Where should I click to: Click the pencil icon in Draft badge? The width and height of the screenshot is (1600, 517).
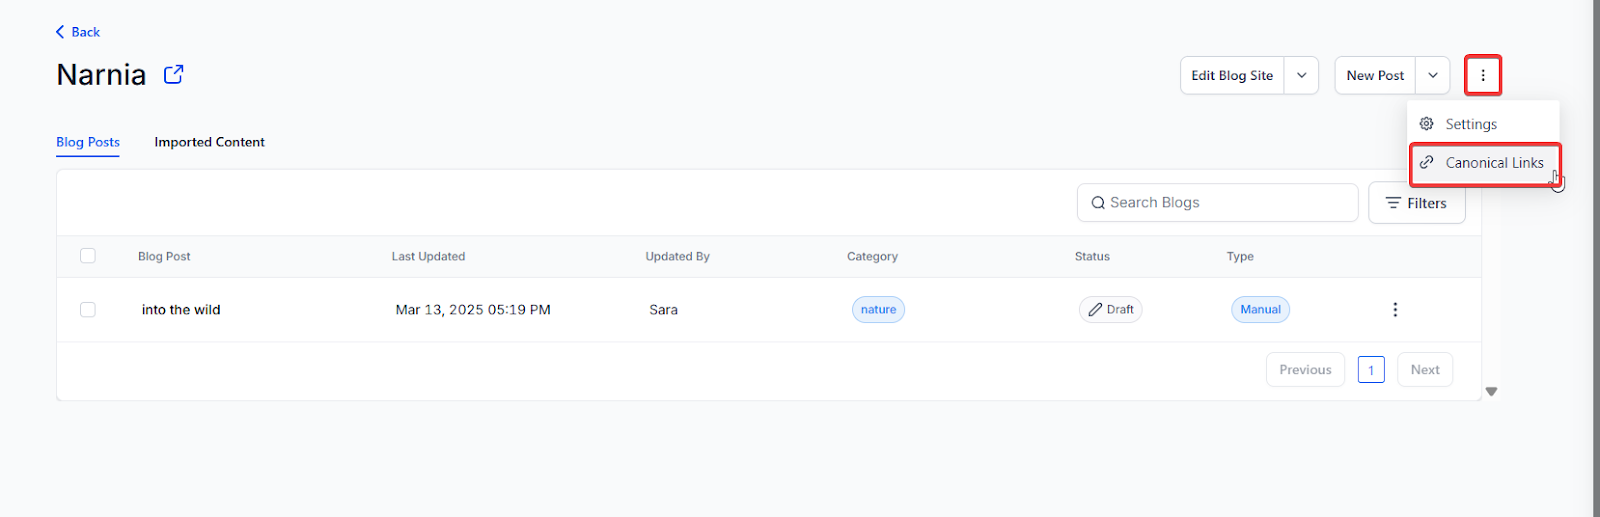pos(1095,310)
